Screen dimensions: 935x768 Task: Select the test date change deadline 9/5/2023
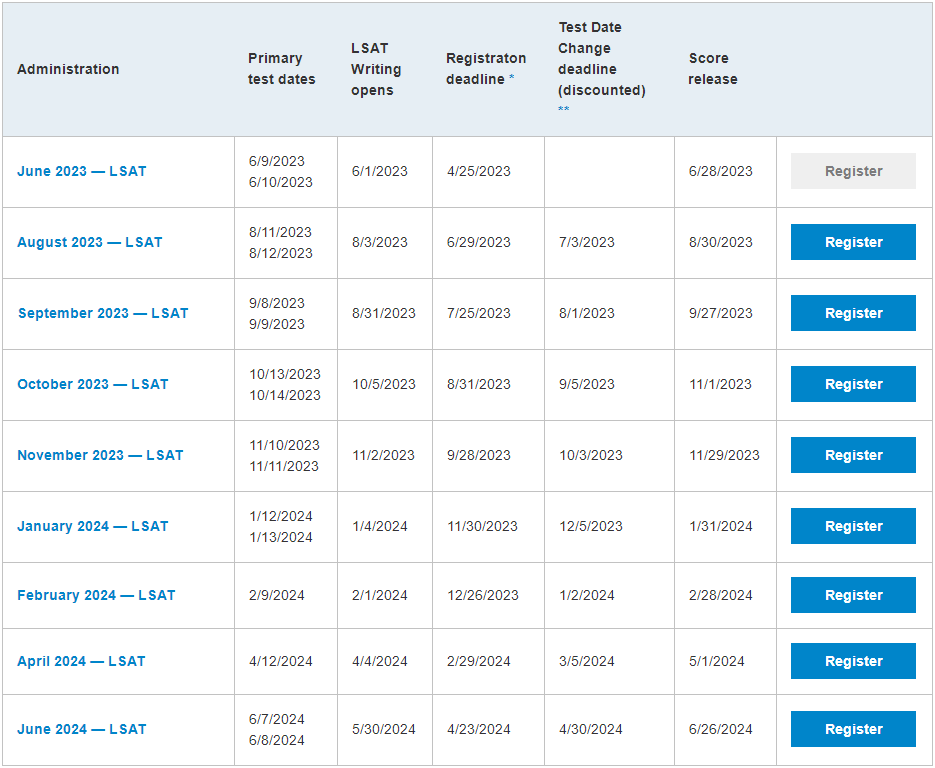coord(587,384)
